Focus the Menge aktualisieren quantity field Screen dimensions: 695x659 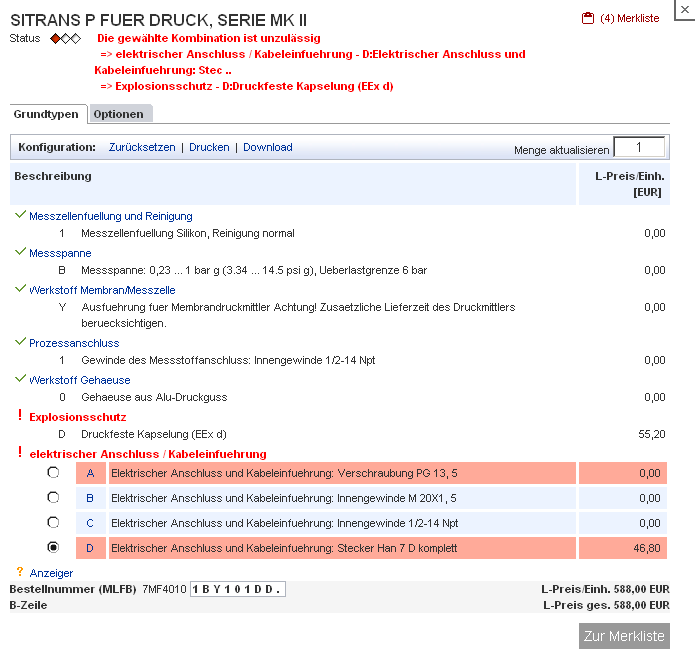[639, 147]
